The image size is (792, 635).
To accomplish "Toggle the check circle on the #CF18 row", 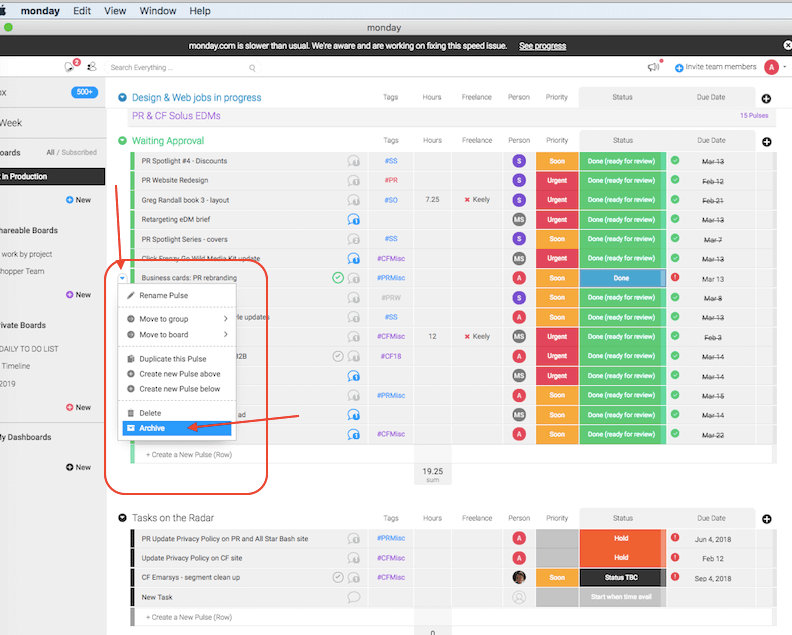I will [x=338, y=357].
